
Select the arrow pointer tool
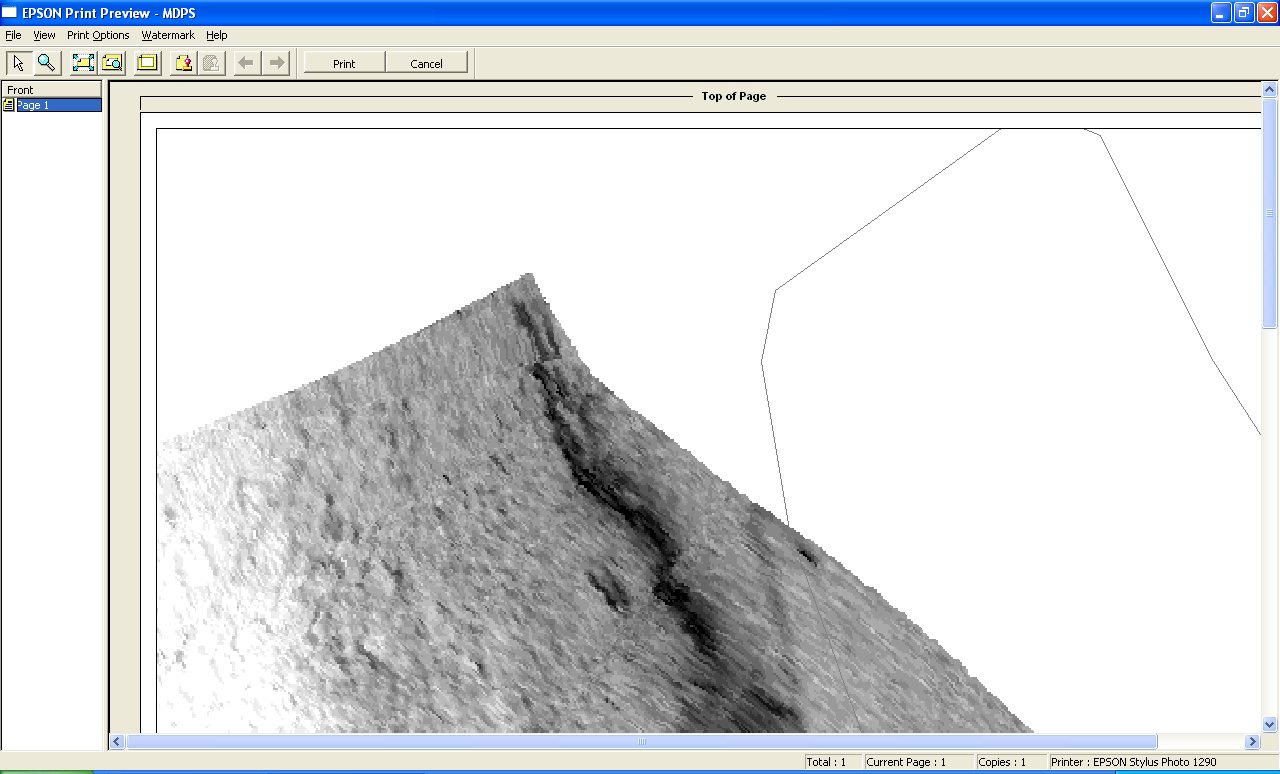[x=18, y=63]
